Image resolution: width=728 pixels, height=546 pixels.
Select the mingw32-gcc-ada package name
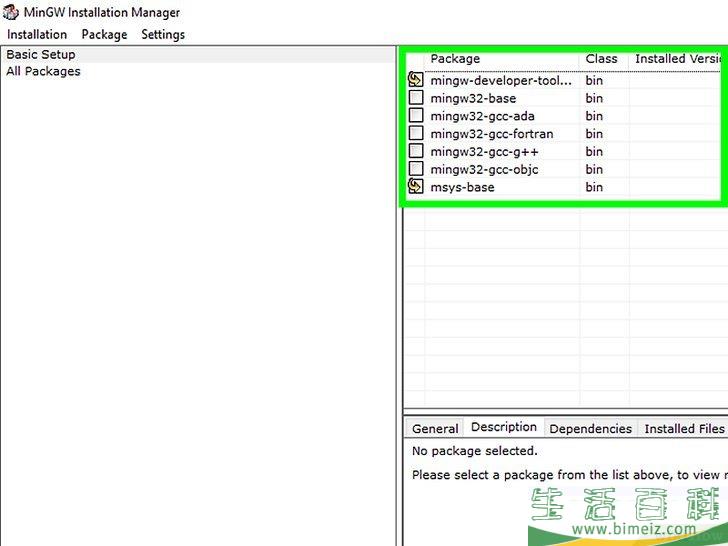point(482,116)
